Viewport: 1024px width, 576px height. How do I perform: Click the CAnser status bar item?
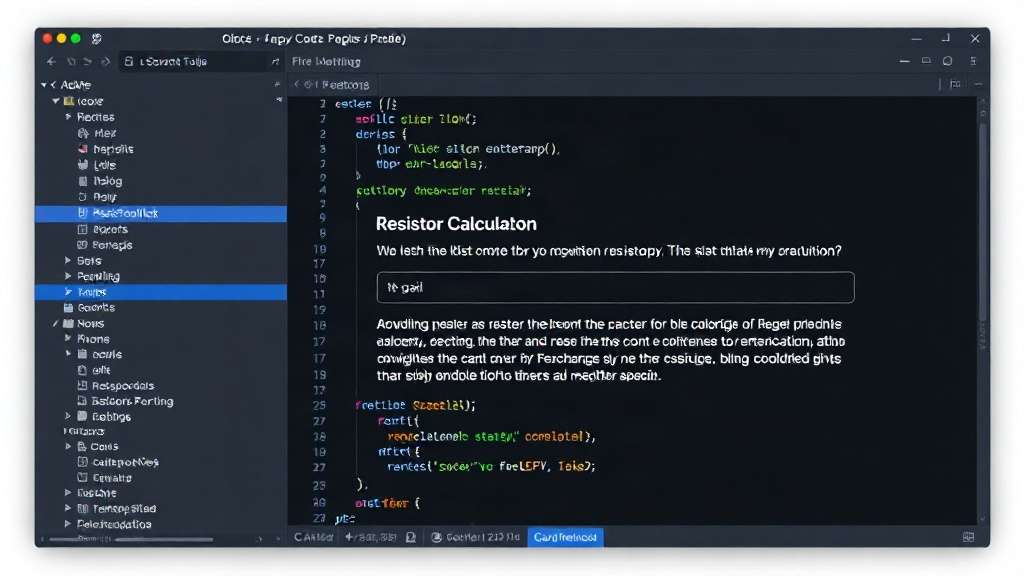pyautogui.click(x=313, y=537)
